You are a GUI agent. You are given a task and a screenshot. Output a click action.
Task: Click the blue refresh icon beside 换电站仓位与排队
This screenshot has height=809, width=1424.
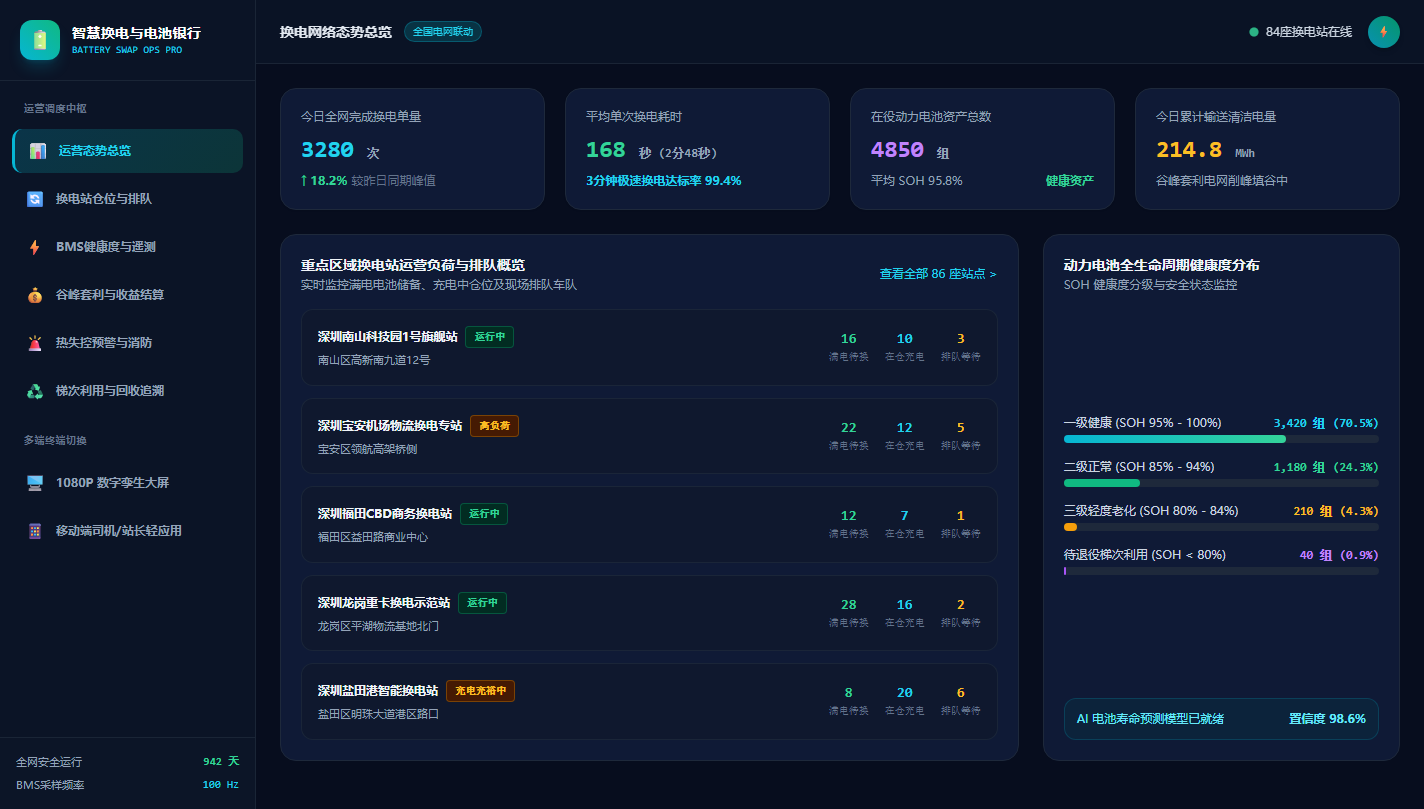click(35, 199)
